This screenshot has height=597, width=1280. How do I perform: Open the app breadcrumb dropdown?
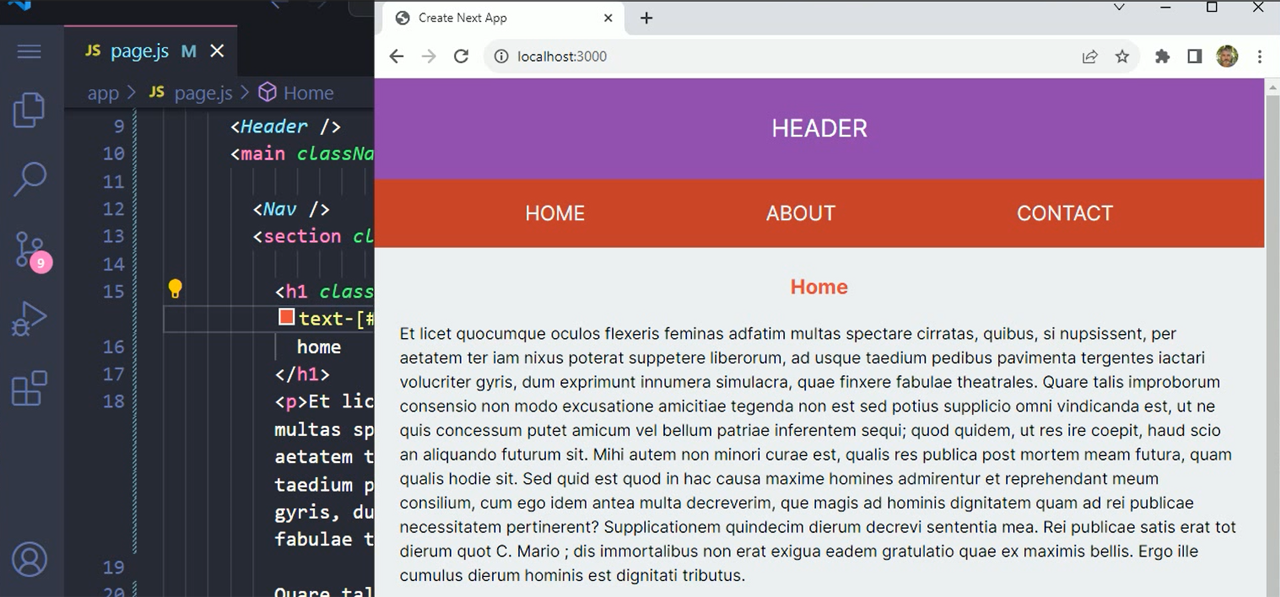(x=103, y=92)
